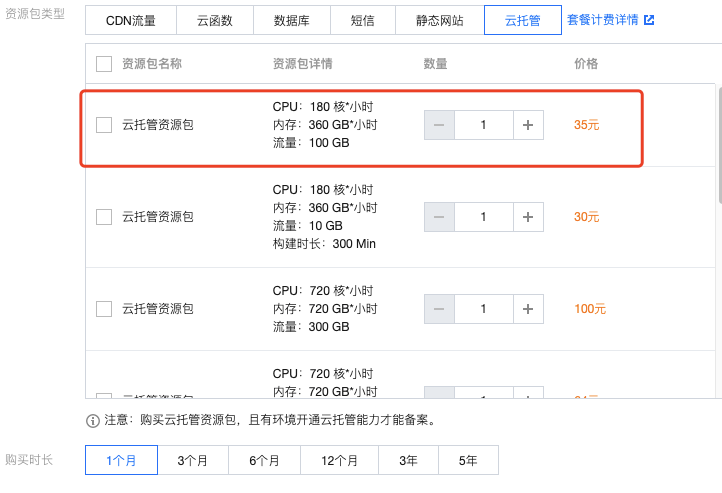Check the 100元 云托管资源包 checkbox

click(x=104, y=309)
